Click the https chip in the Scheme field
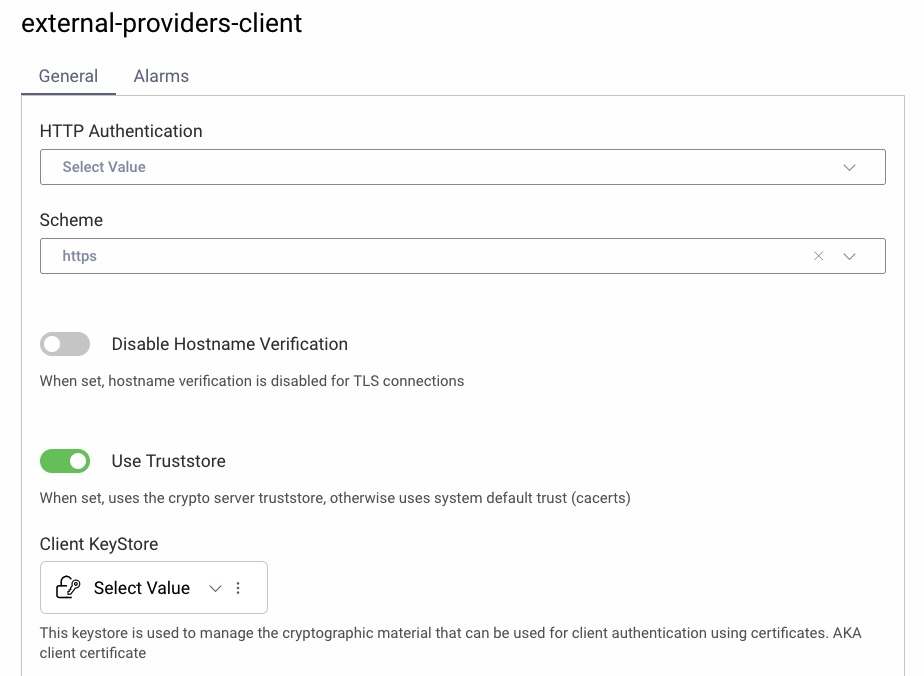 (79, 255)
